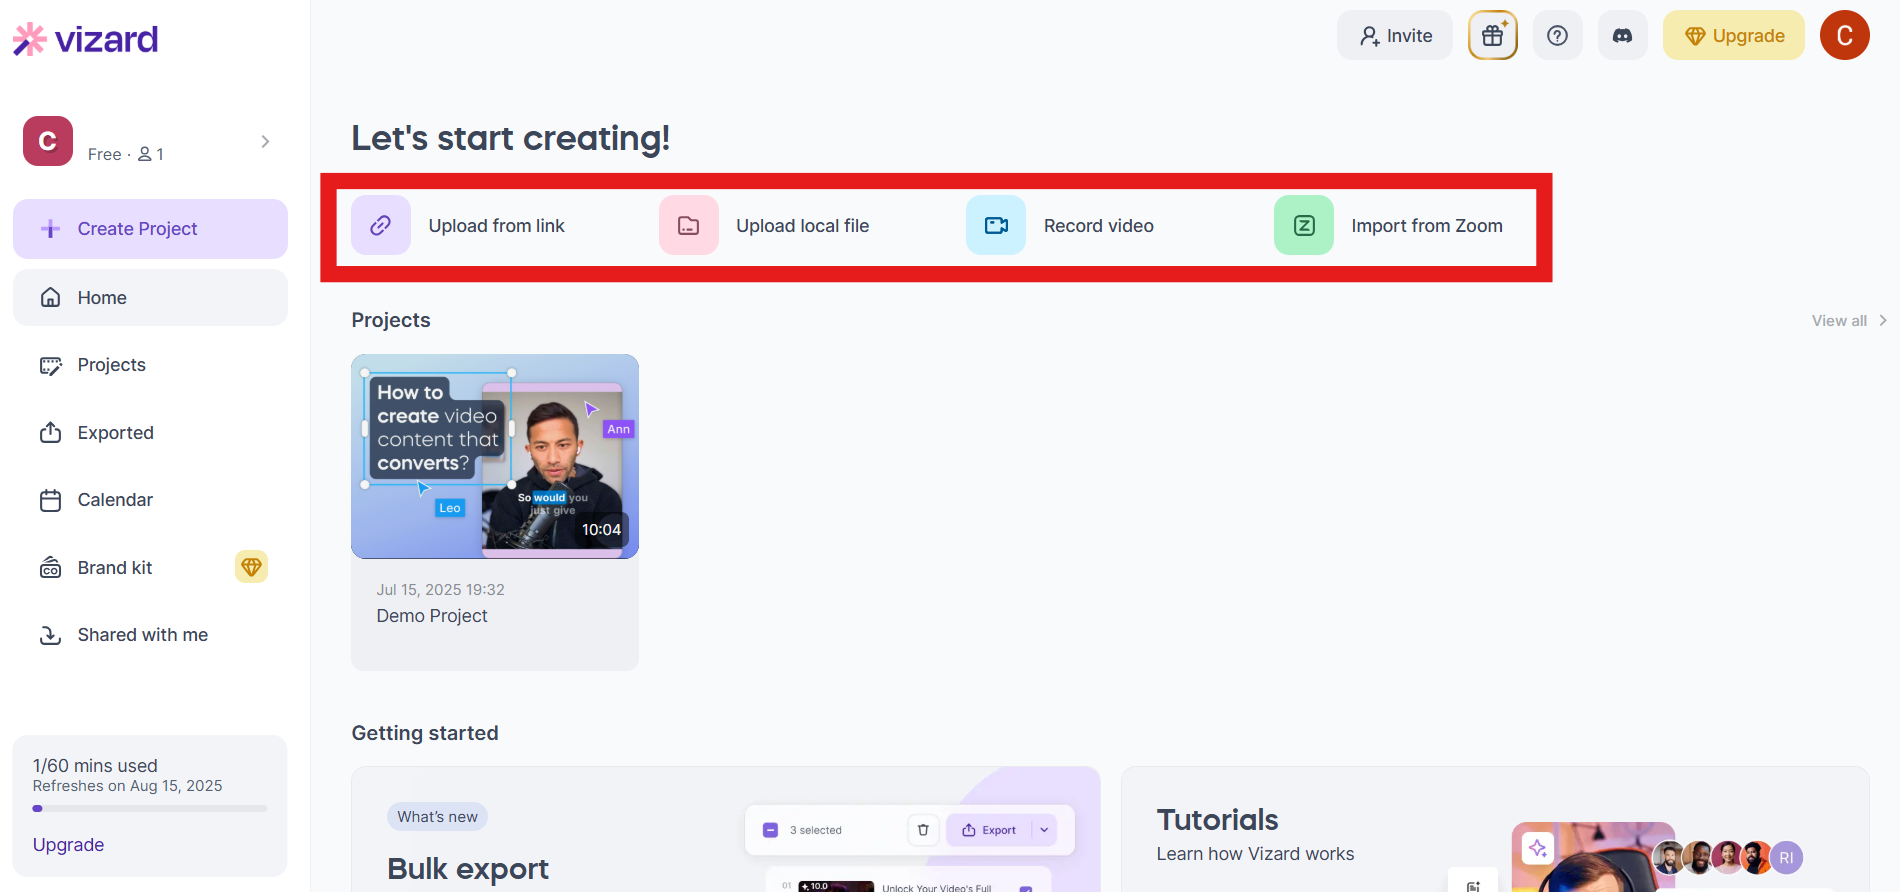Click the Import from Zoom icon
Image resolution: width=1900 pixels, height=892 pixels.
(1304, 225)
